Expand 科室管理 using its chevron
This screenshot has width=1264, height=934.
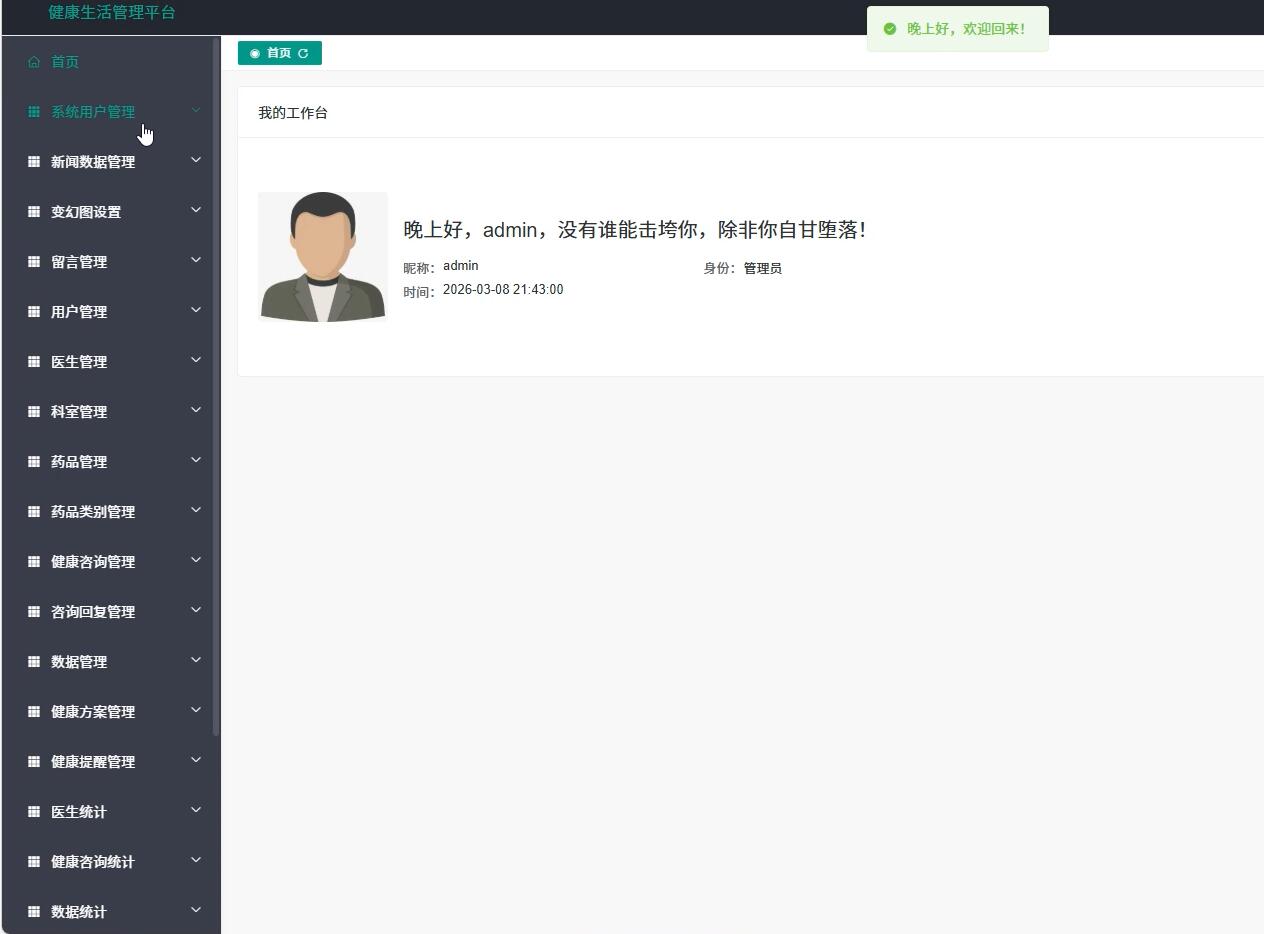pos(196,410)
